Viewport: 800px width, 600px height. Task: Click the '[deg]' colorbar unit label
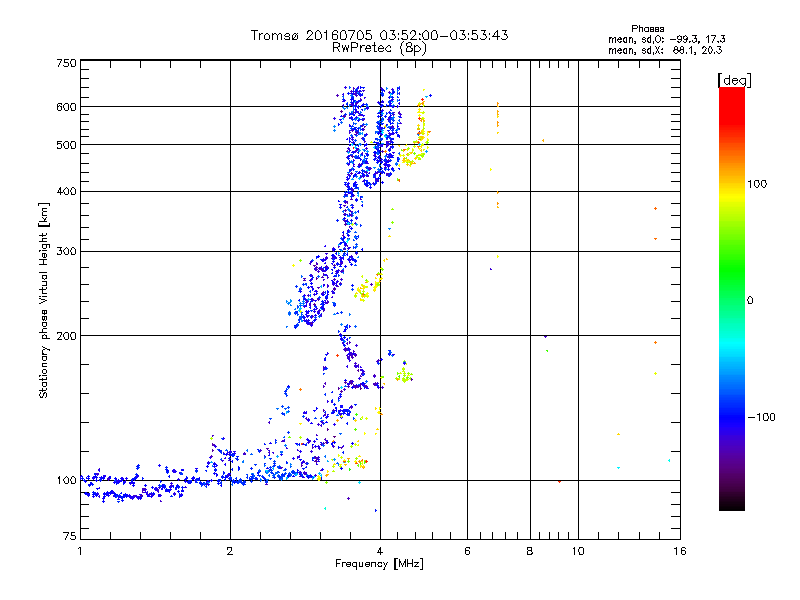click(x=734, y=80)
